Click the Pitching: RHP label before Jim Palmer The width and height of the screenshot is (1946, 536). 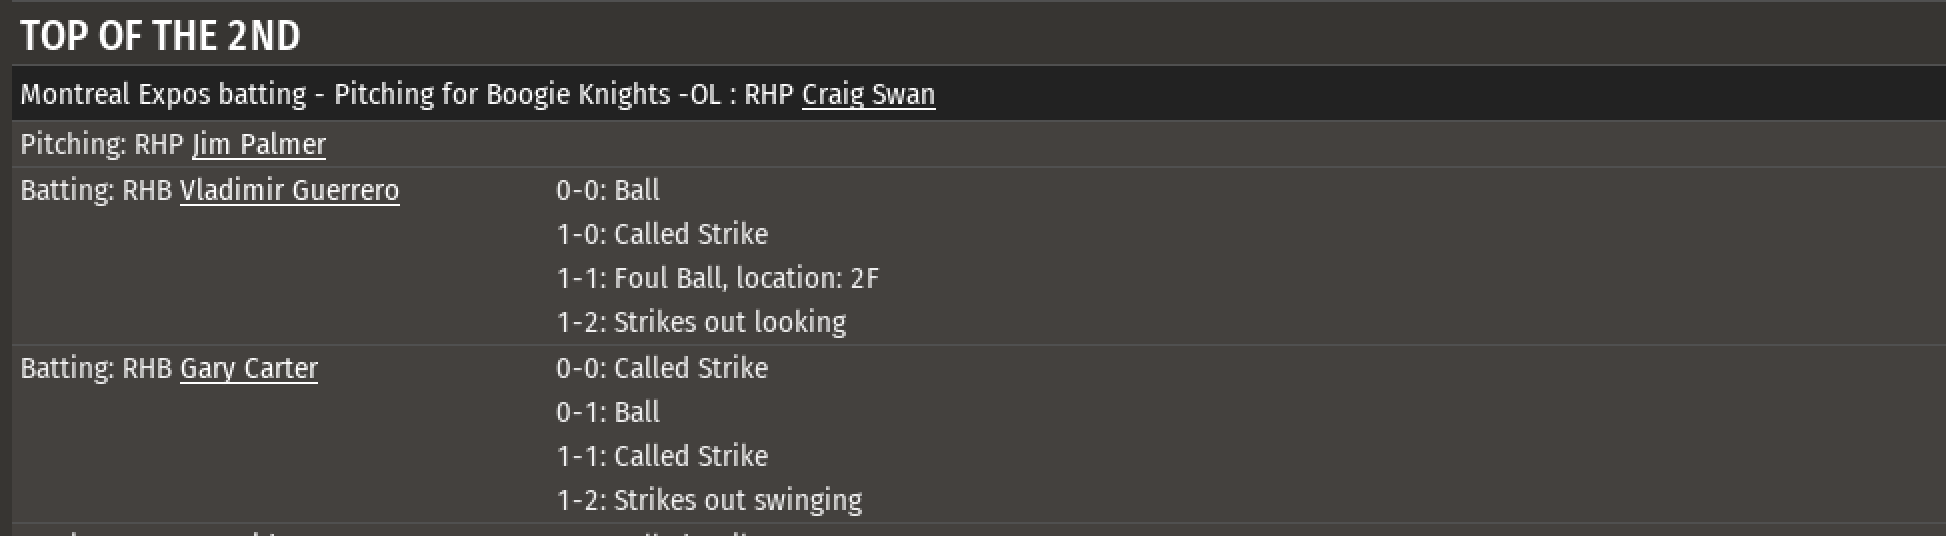tap(103, 144)
